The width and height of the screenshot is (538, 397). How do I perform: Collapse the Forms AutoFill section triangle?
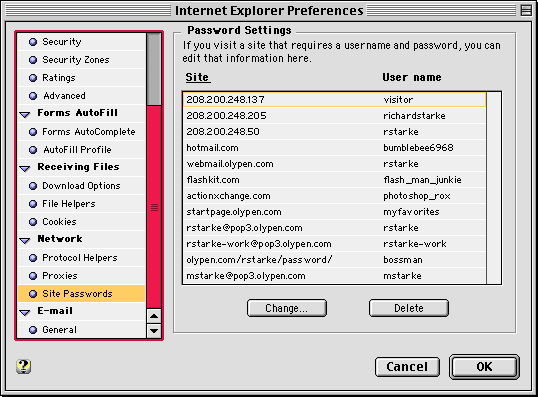coord(25,114)
